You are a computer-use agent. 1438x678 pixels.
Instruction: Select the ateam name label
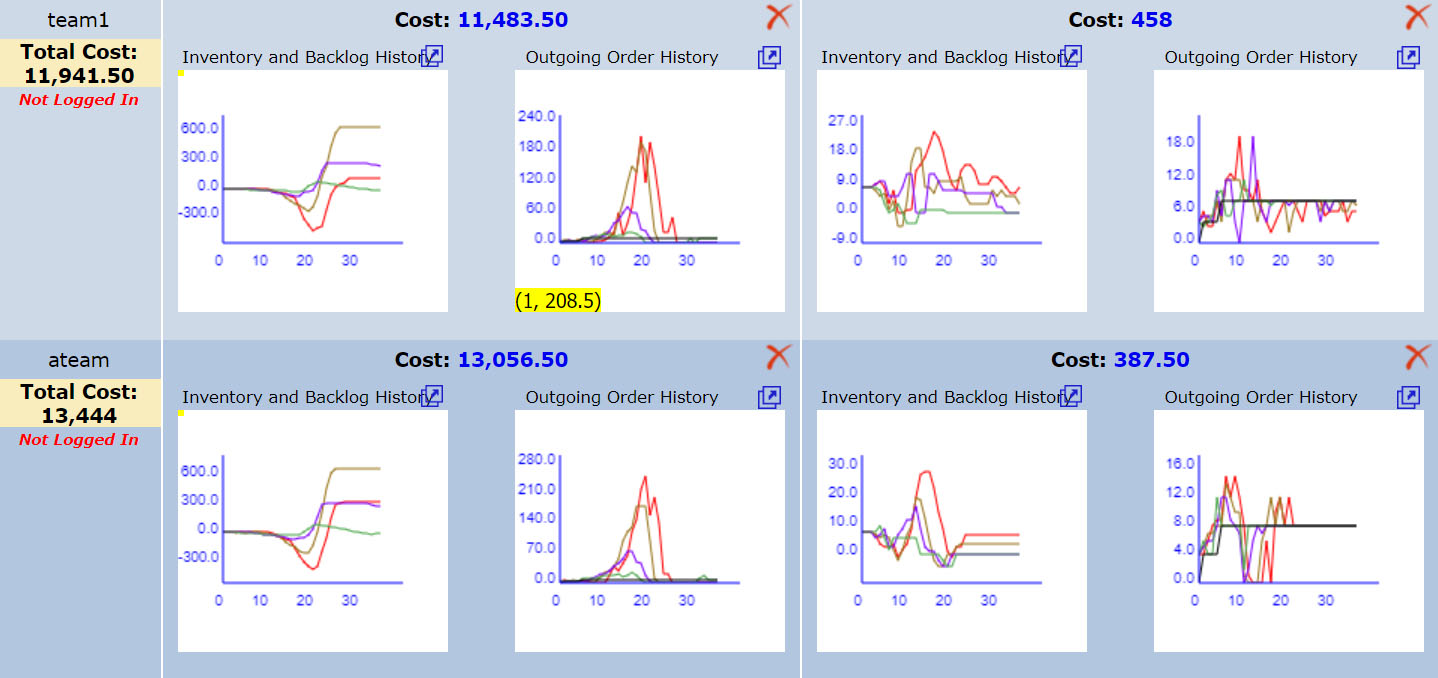tap(79, 359)
